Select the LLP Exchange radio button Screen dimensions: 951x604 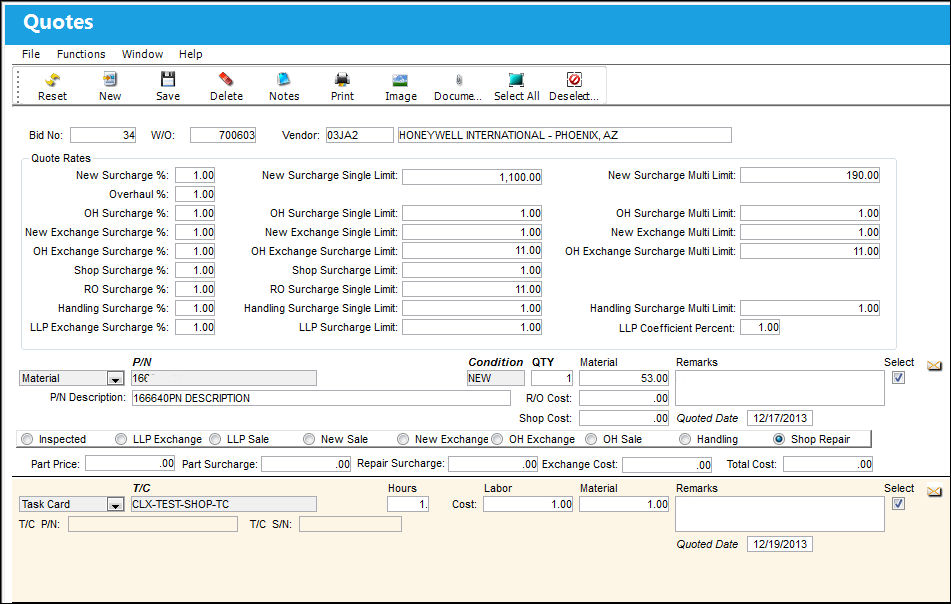[x=121, y=439]
